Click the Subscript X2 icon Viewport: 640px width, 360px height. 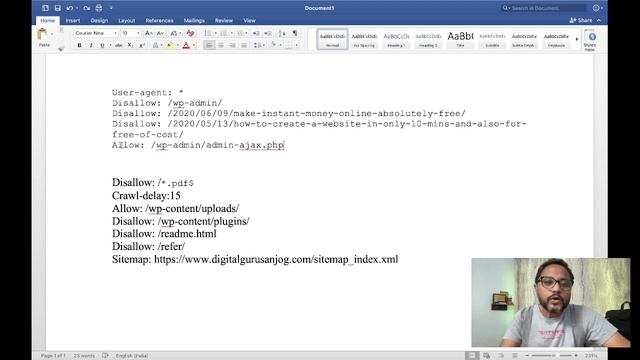tap(130, 45)
